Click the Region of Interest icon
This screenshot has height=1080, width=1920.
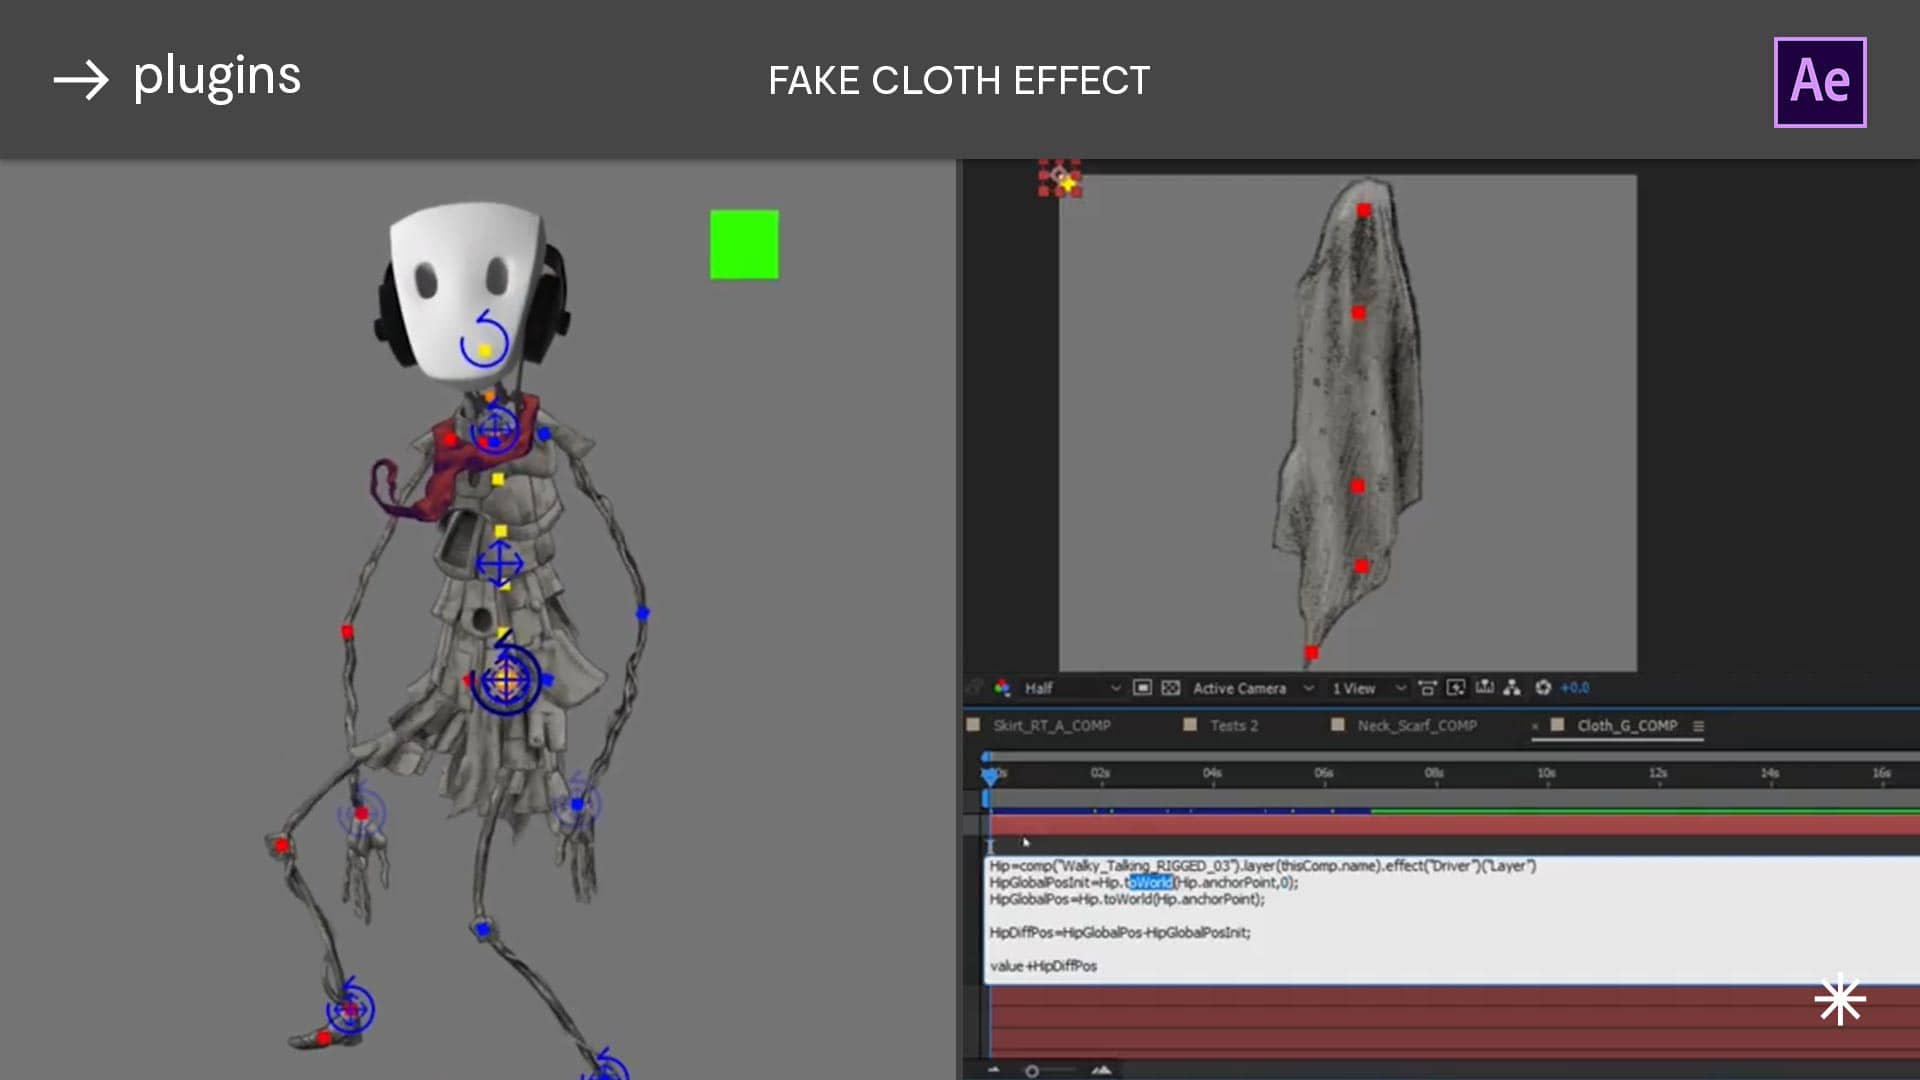pos(1143,688)
